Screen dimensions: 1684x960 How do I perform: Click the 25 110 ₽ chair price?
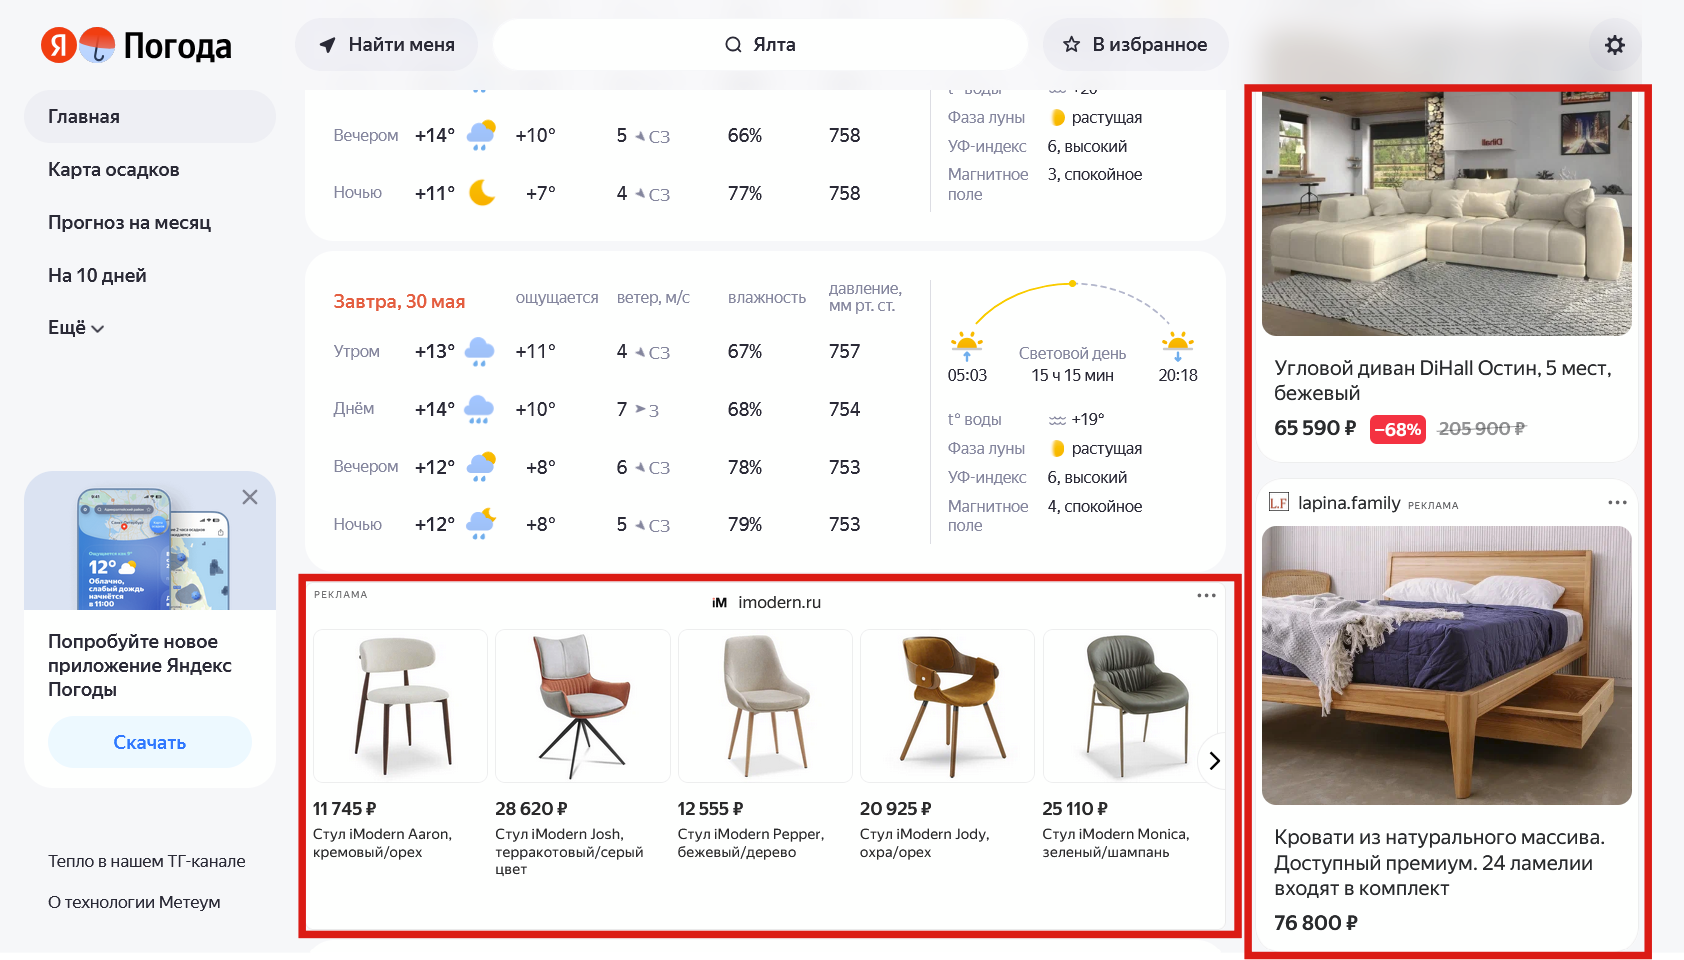1075,809
